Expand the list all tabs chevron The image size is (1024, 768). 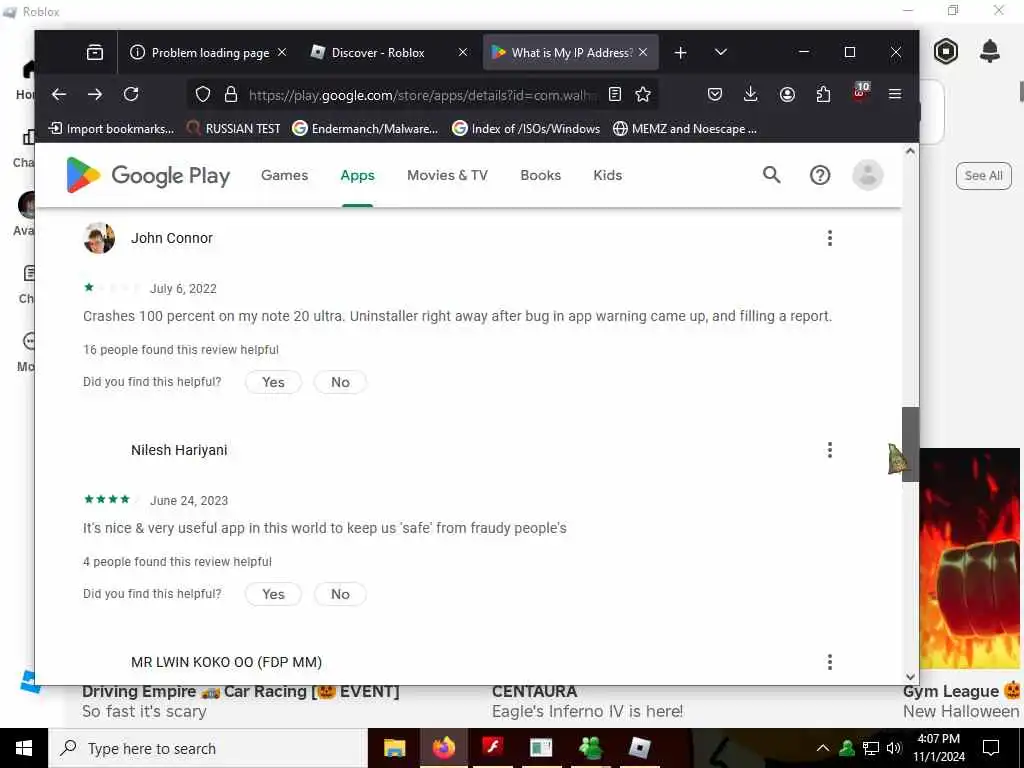click(721, 52)
